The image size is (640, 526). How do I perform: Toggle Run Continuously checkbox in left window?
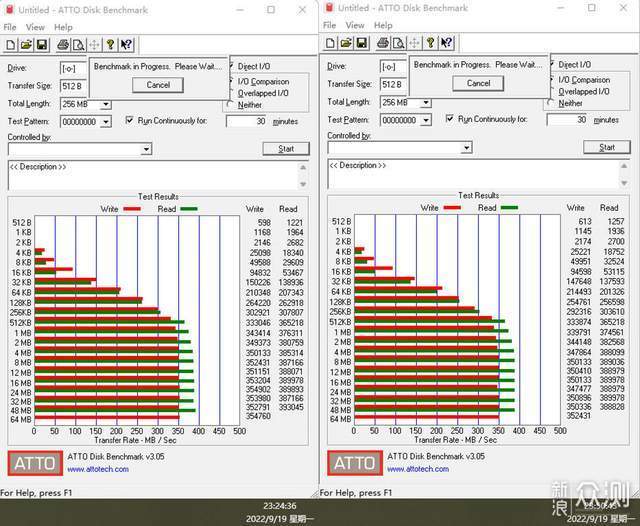(x=129, y=120)
